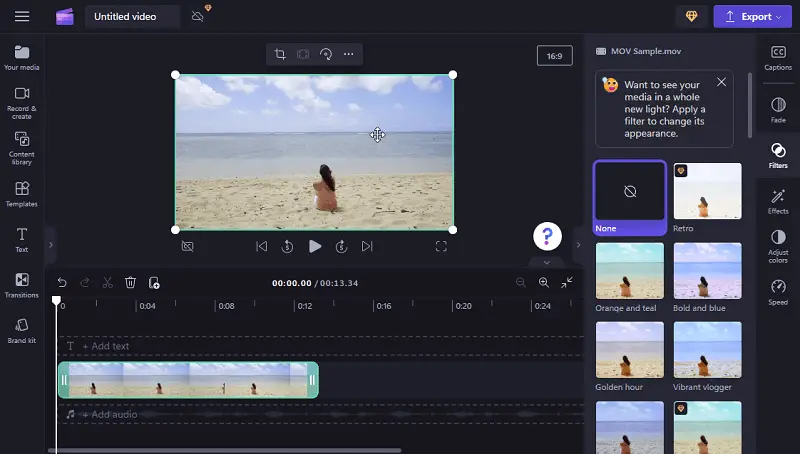Click the fit timeline to screen icon
Image resolution: width=800 pixels, height=454 pixels.
point(567,283)
